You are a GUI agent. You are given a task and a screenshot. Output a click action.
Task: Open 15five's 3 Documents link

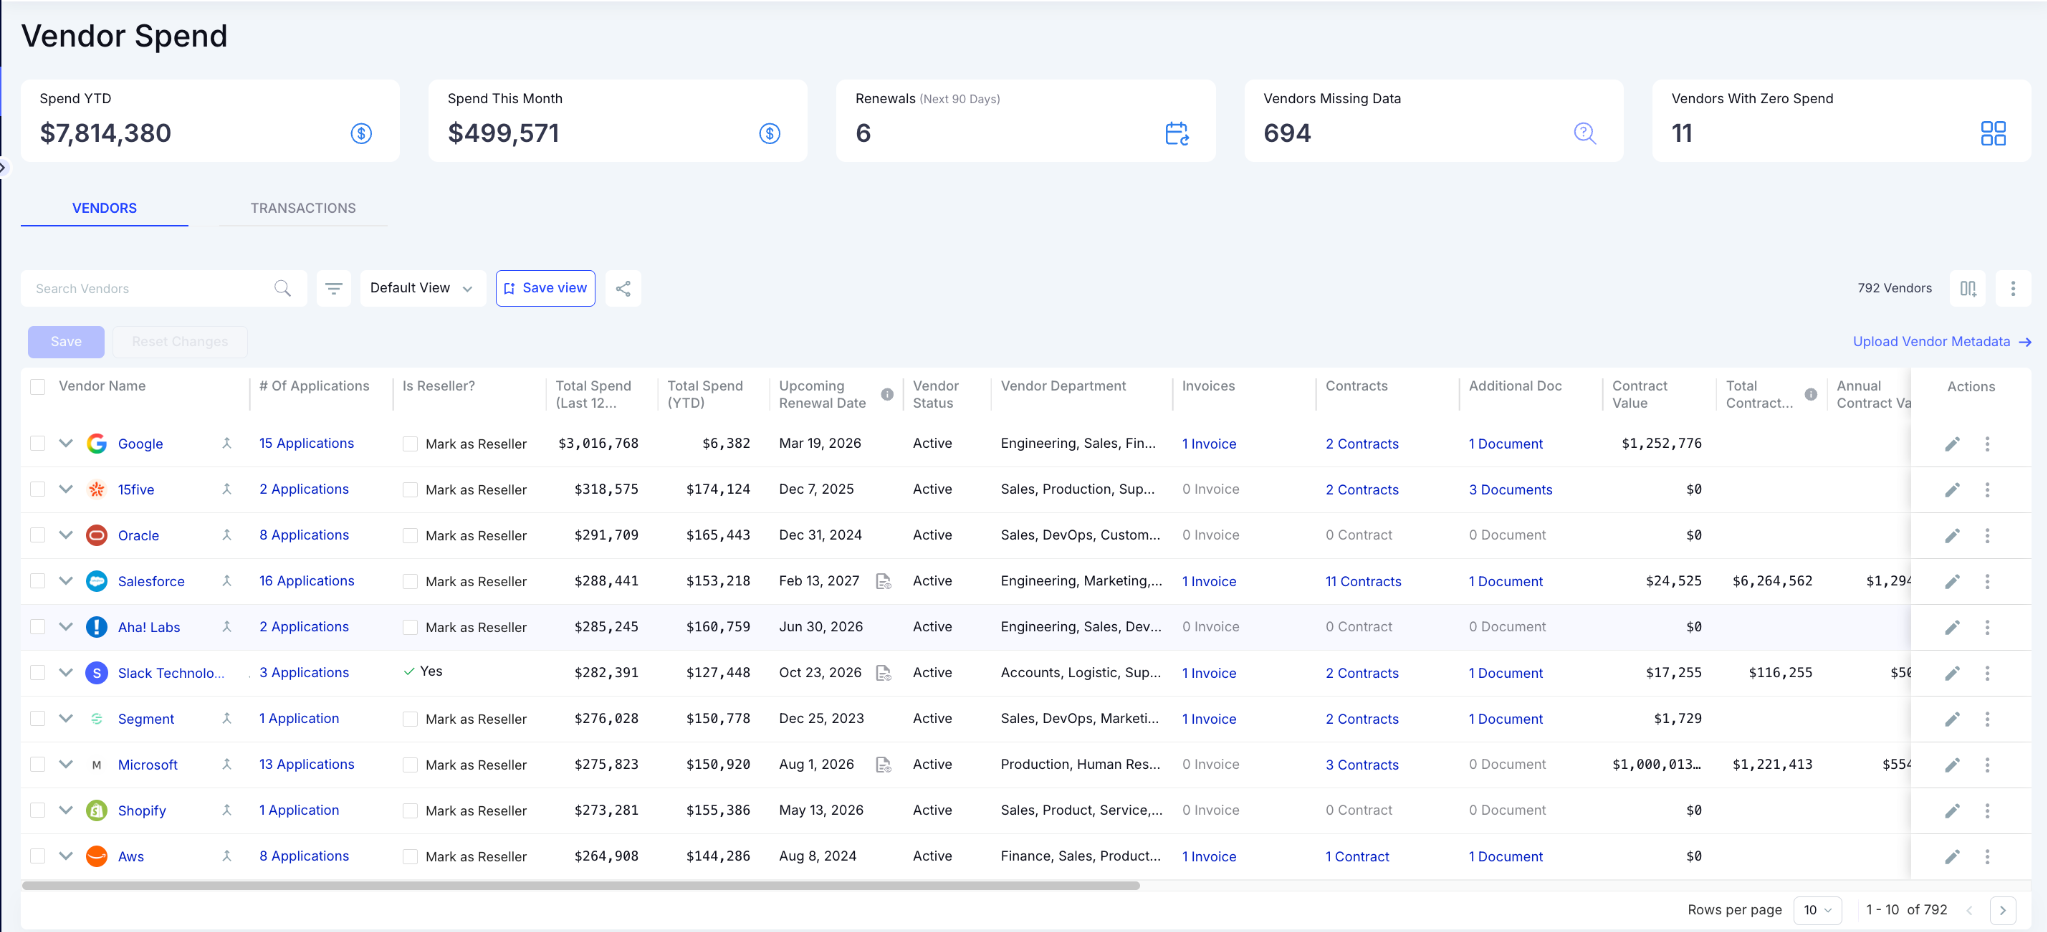1510,490
